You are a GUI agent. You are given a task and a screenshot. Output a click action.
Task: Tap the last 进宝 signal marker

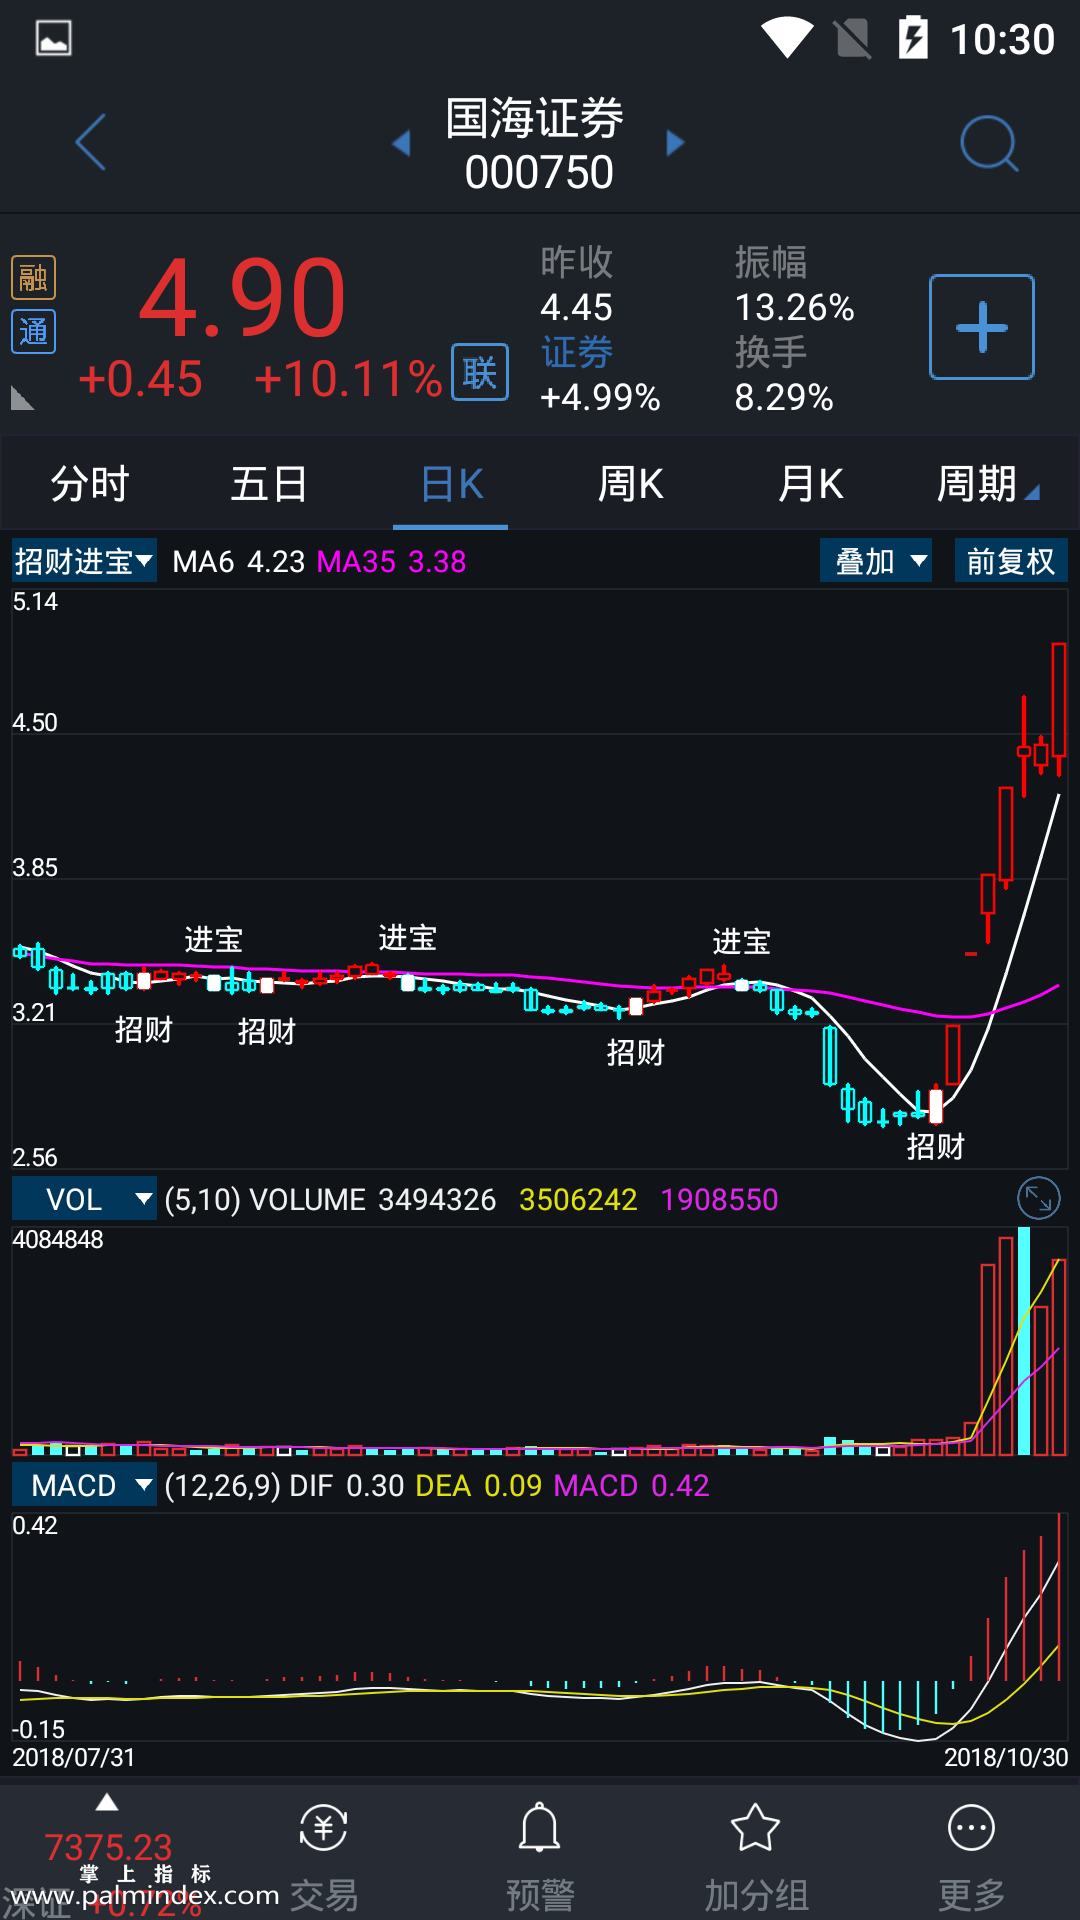741,941
